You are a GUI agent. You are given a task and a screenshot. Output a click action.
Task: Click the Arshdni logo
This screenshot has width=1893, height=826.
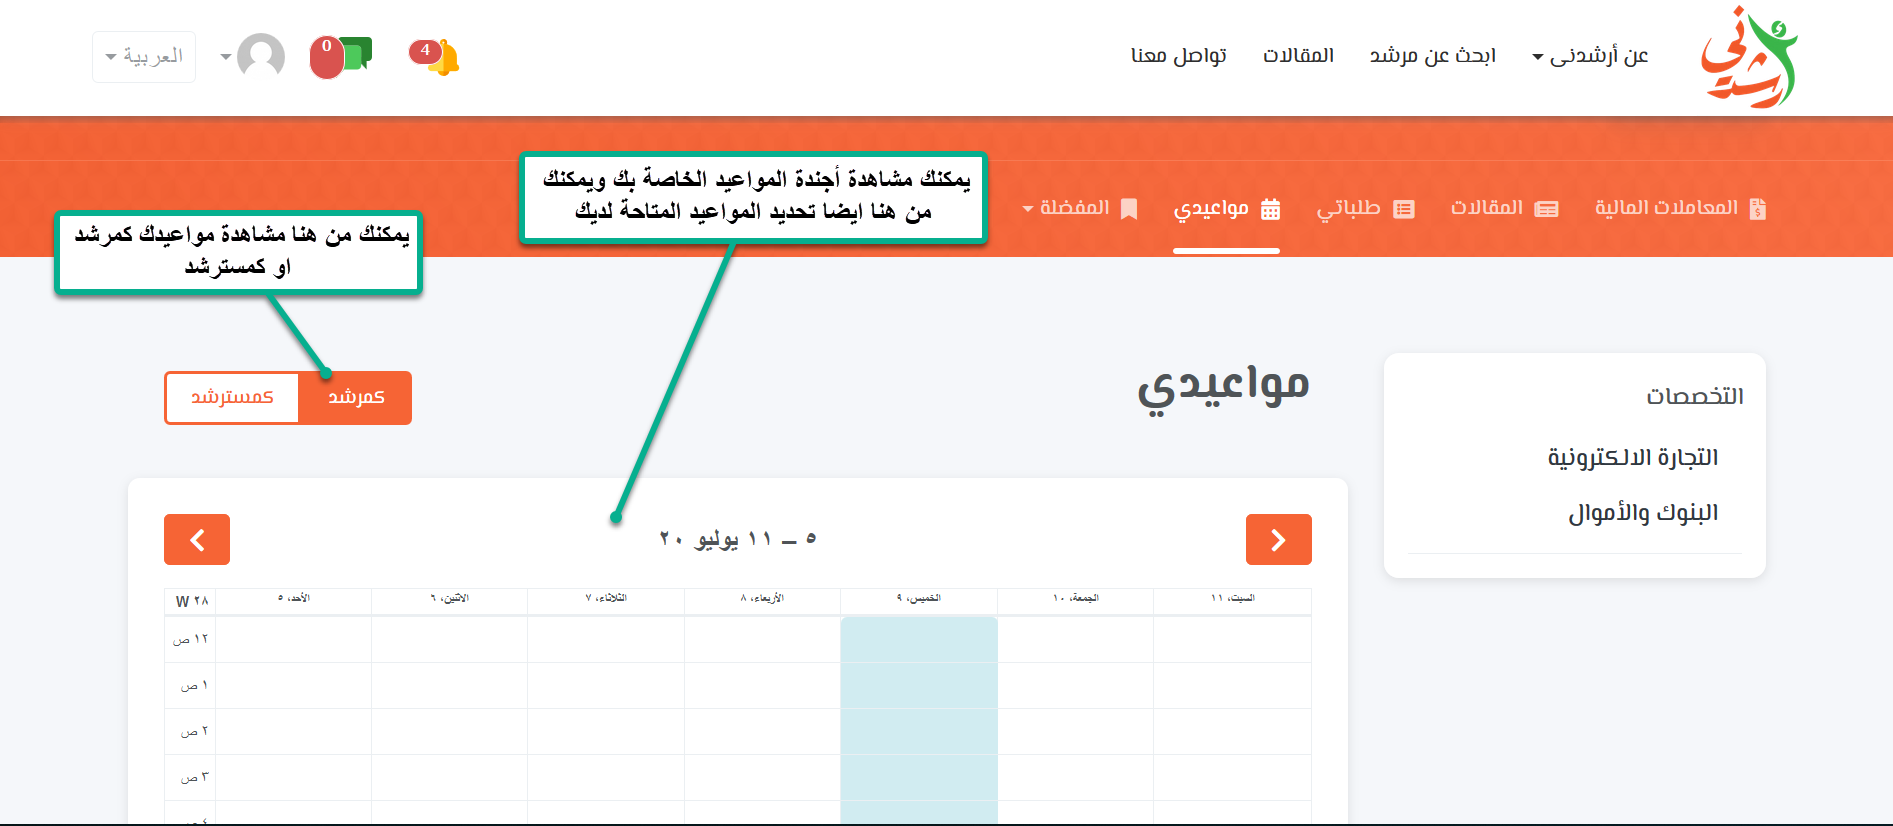[x=1748, y=57]
